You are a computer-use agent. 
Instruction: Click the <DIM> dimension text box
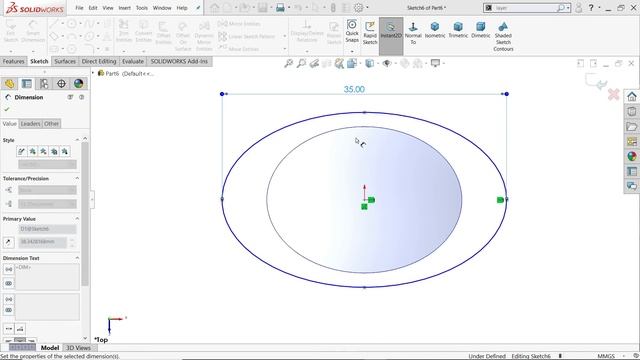coord(47,277)
